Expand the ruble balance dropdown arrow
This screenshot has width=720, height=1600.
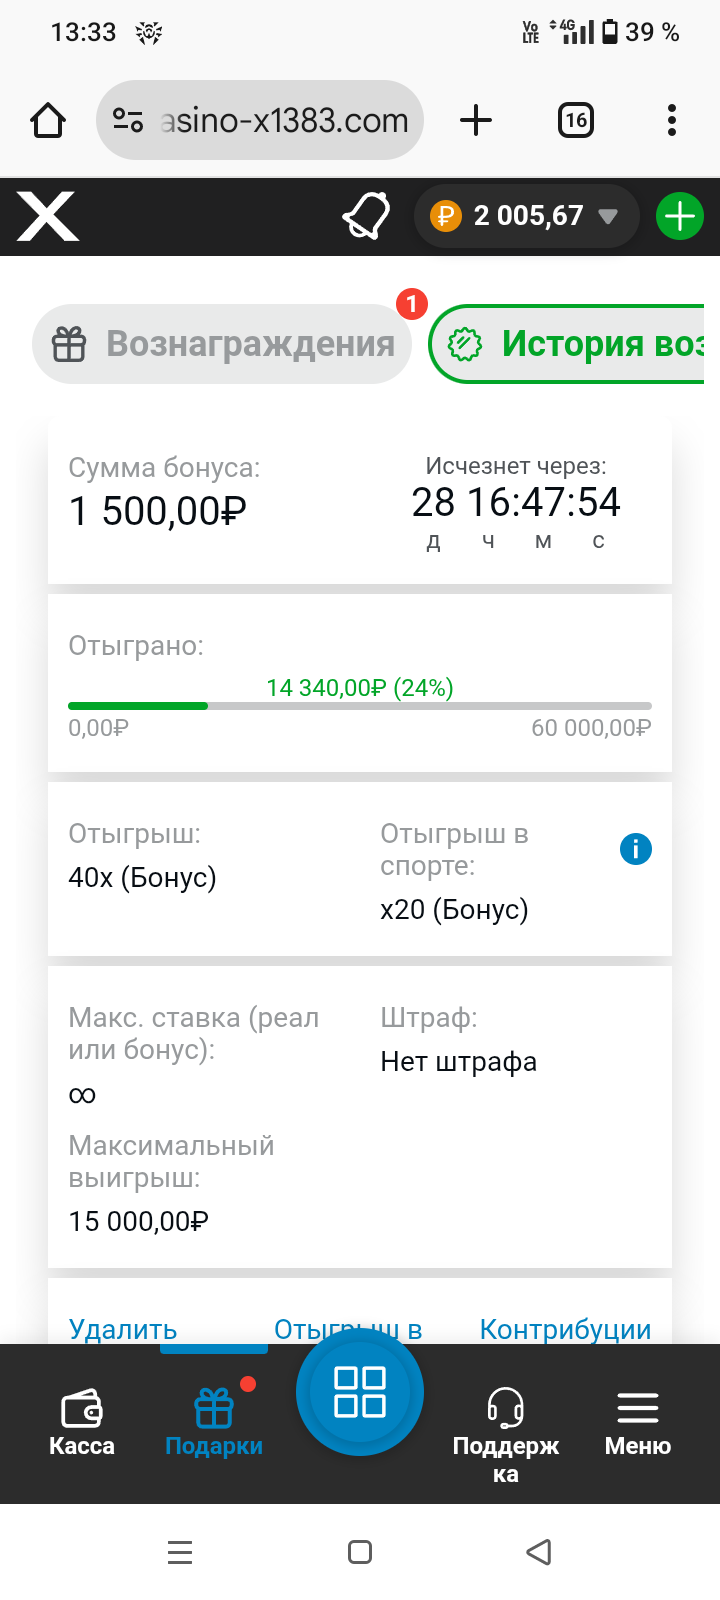point(608,217)
